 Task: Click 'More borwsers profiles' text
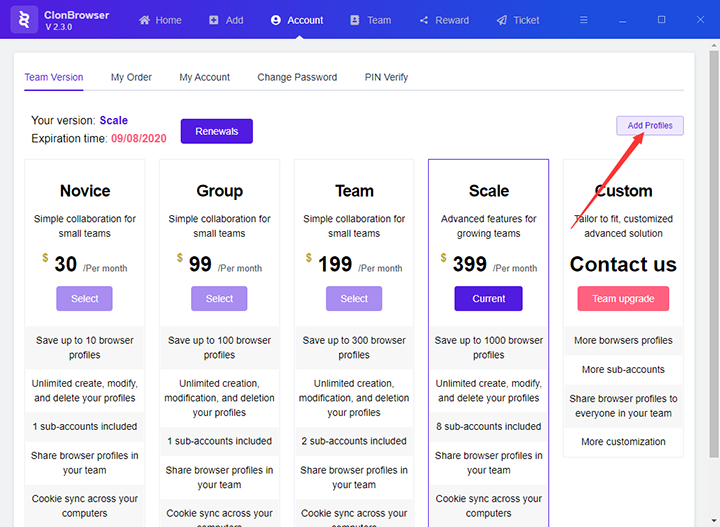point(623,341)
